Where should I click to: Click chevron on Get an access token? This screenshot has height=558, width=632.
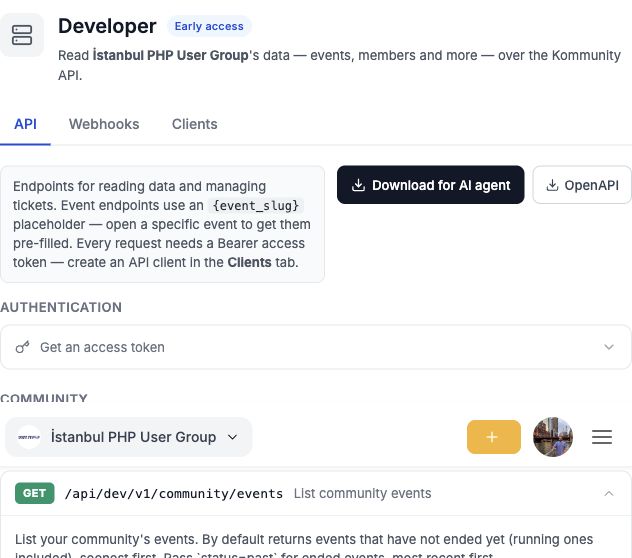pyautogui.click(x=609, y=347)
